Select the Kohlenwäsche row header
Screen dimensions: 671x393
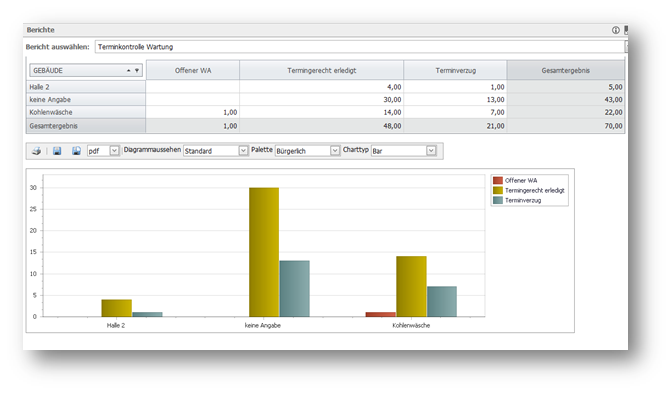[86, 112]
